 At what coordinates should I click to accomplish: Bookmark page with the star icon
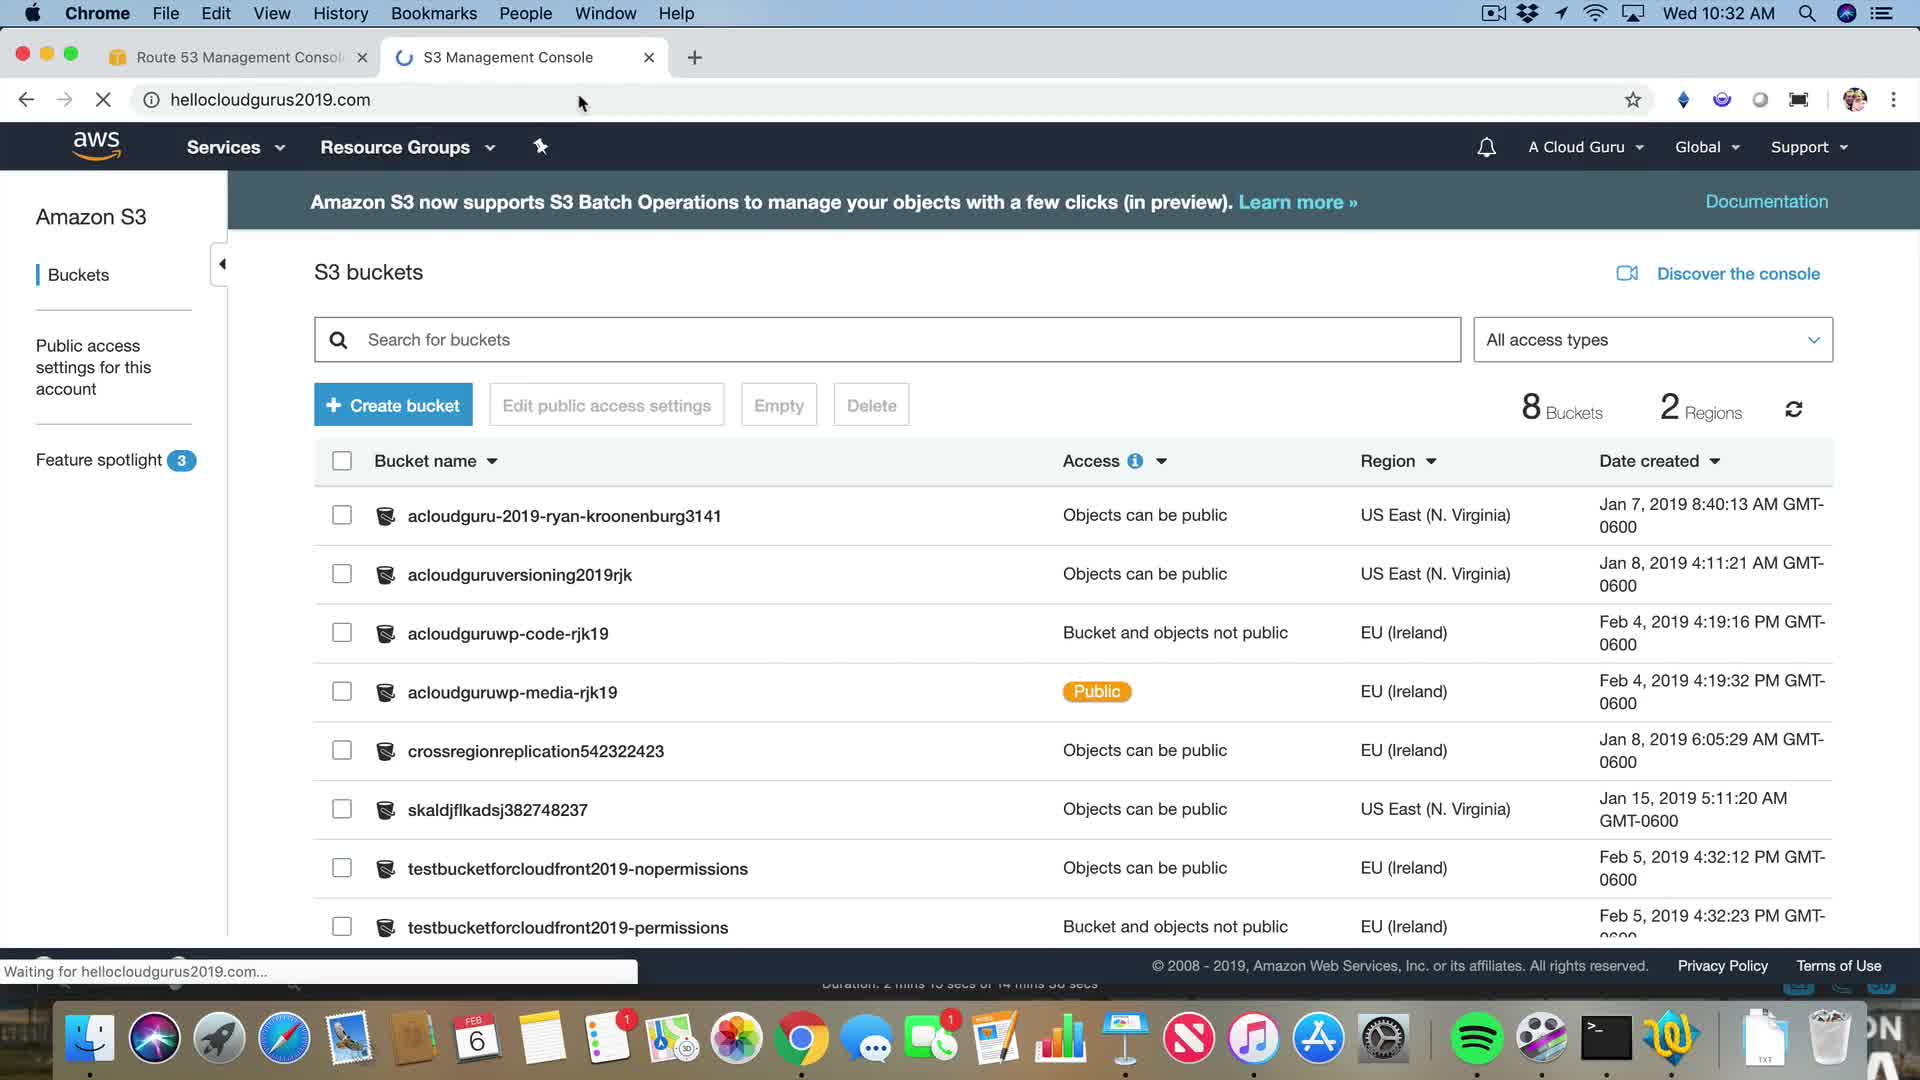pos(1633,100)
